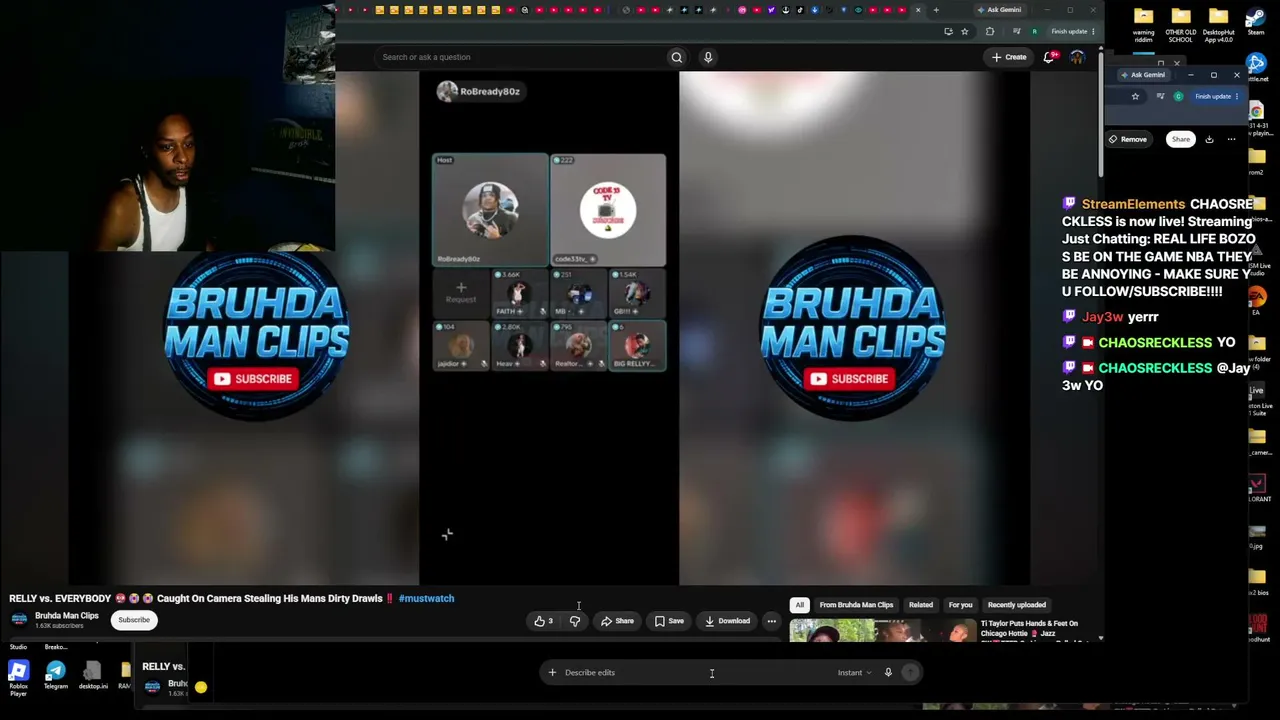Open a new Chrome tab
The height and width of the screenshot is (720, 1280).
[x=936, y=10]
